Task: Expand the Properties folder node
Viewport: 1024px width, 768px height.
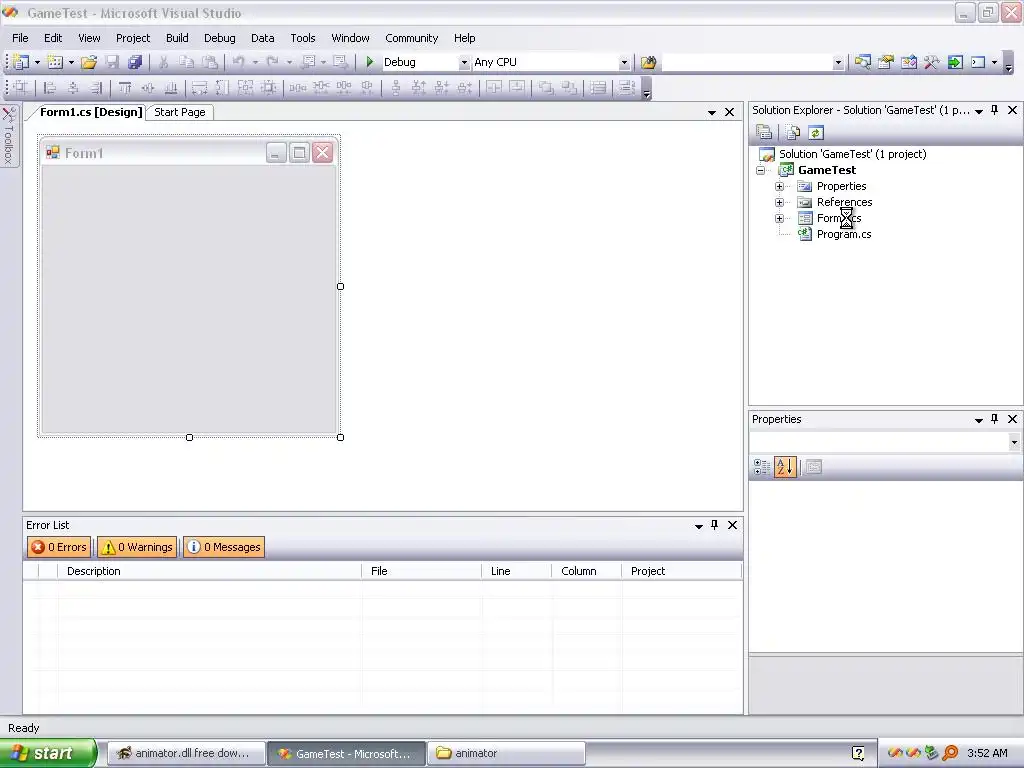Action: pyautogui.click(x=779, y=186)
